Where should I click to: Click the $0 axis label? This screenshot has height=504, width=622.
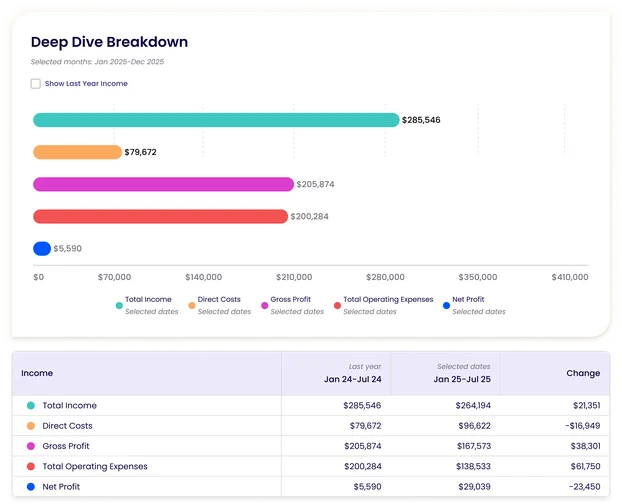(x=38, y=277)
